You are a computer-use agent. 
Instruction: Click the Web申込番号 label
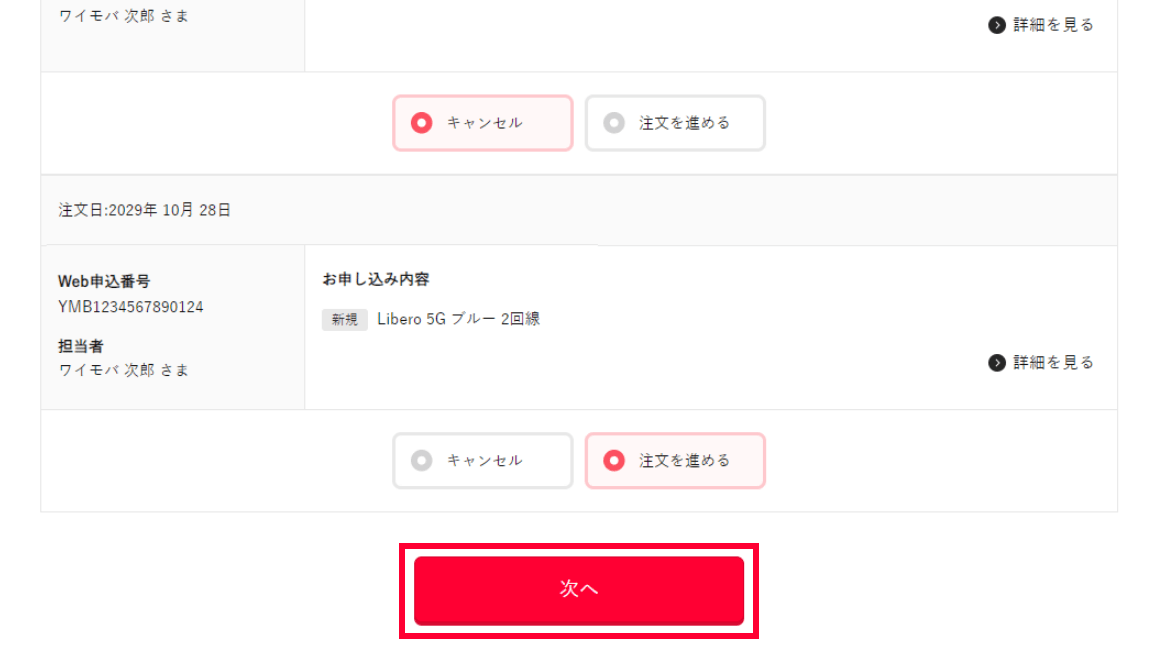pyautogui.click(x=104, y=282)
